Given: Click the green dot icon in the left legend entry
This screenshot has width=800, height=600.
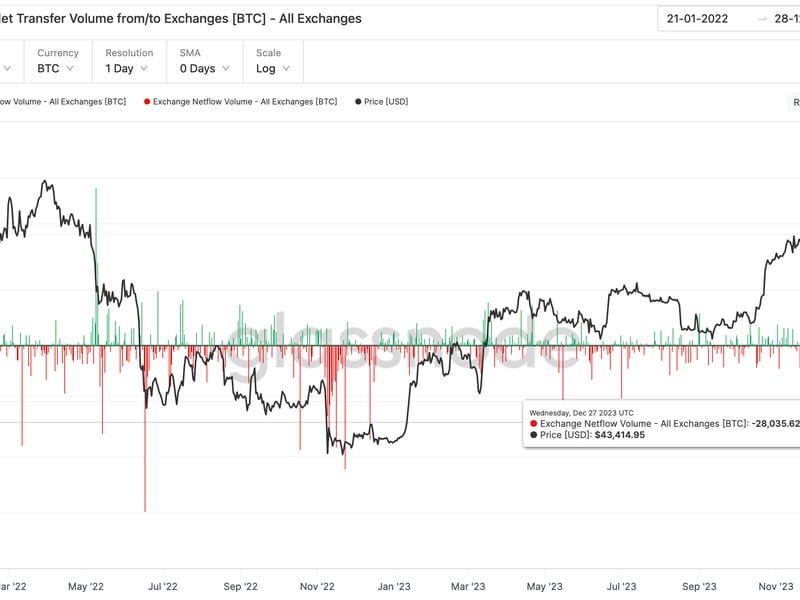Looking at the screenshot, I should click(x=3, y=100).
